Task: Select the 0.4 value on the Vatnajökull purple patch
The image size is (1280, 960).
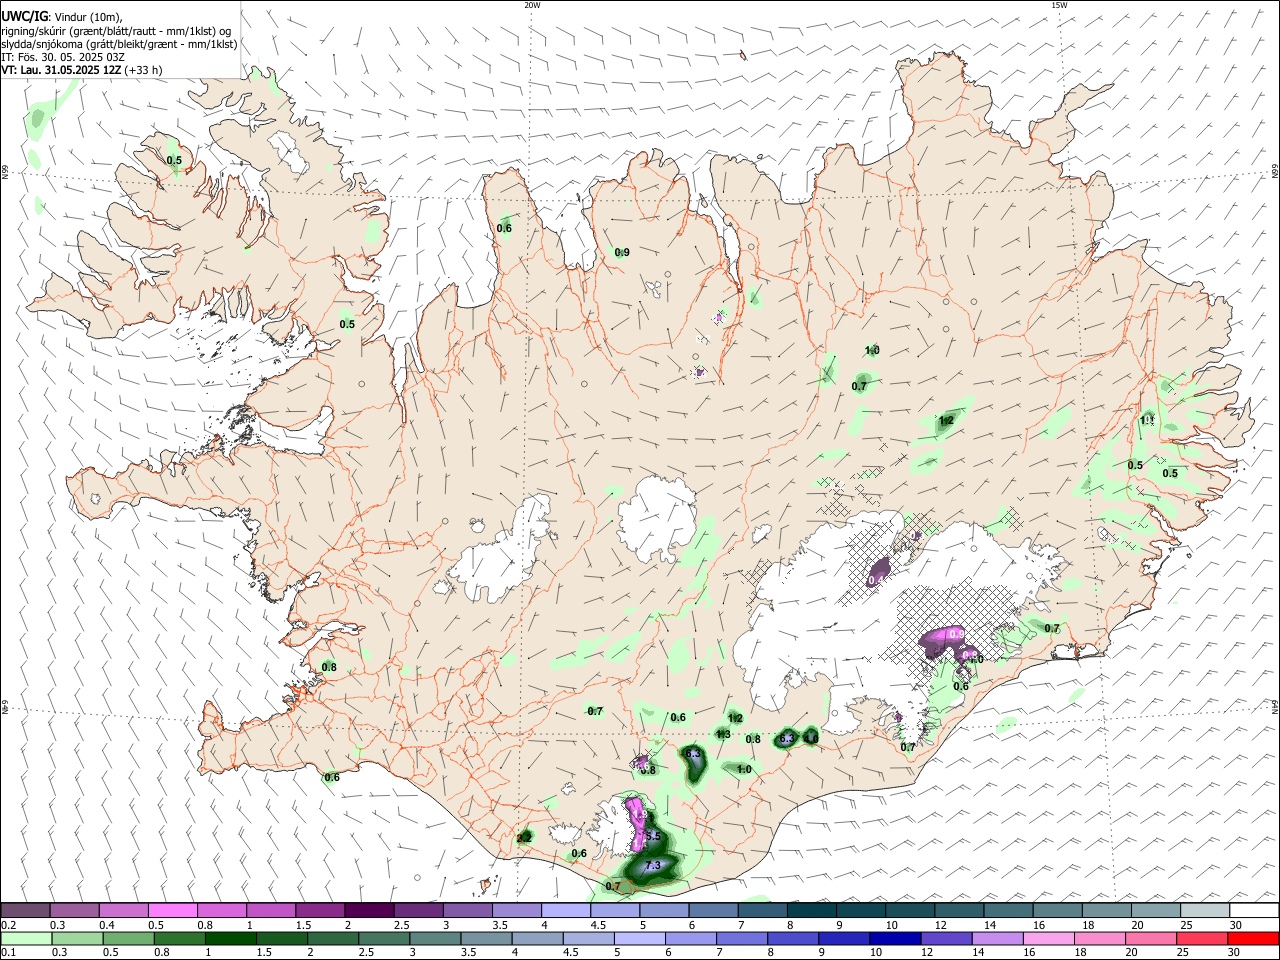Action: (x=878, y=580)
